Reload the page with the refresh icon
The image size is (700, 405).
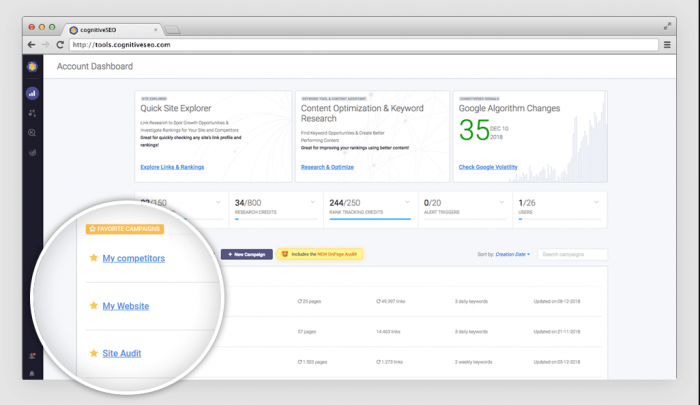(x=60, y=45)
